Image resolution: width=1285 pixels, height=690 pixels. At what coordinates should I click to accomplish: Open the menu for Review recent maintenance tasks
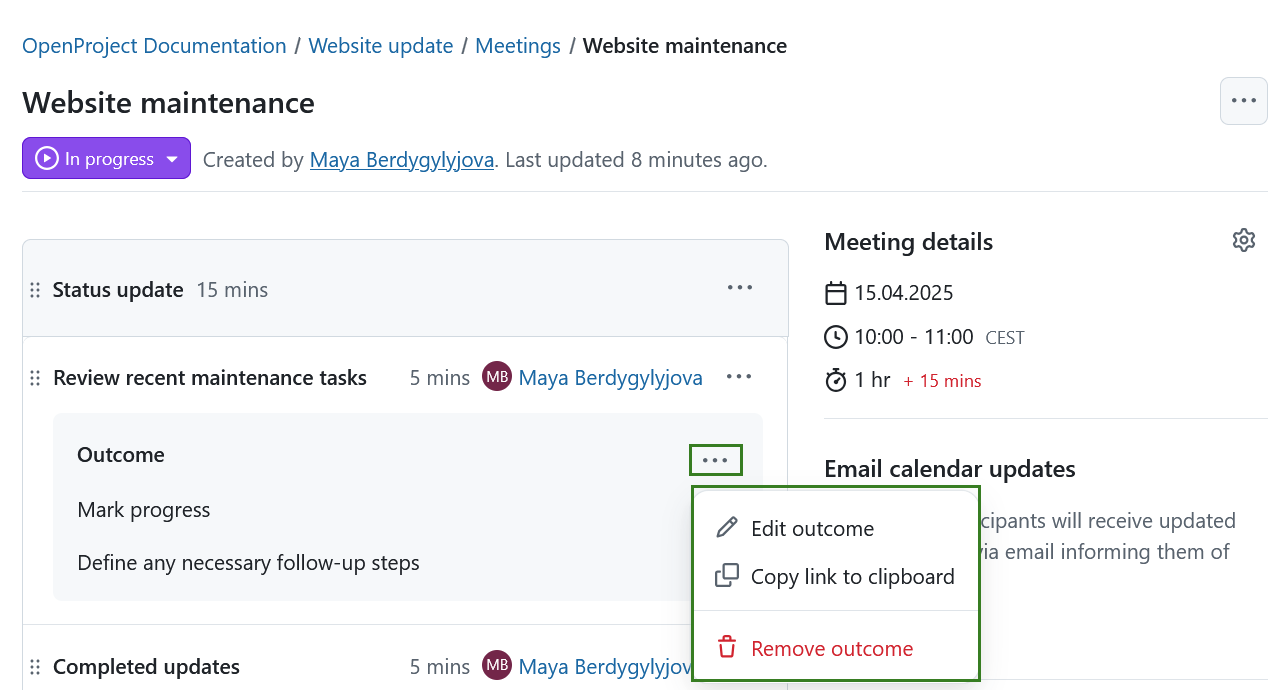[x=740, y=377]
